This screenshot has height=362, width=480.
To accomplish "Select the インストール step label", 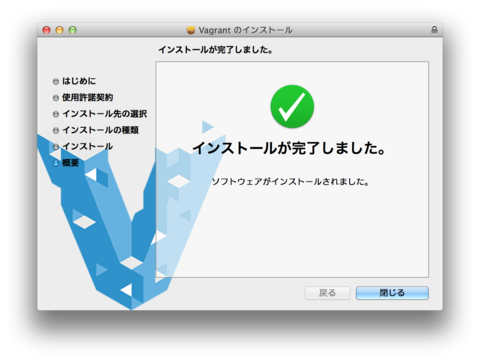I will 88,146.
